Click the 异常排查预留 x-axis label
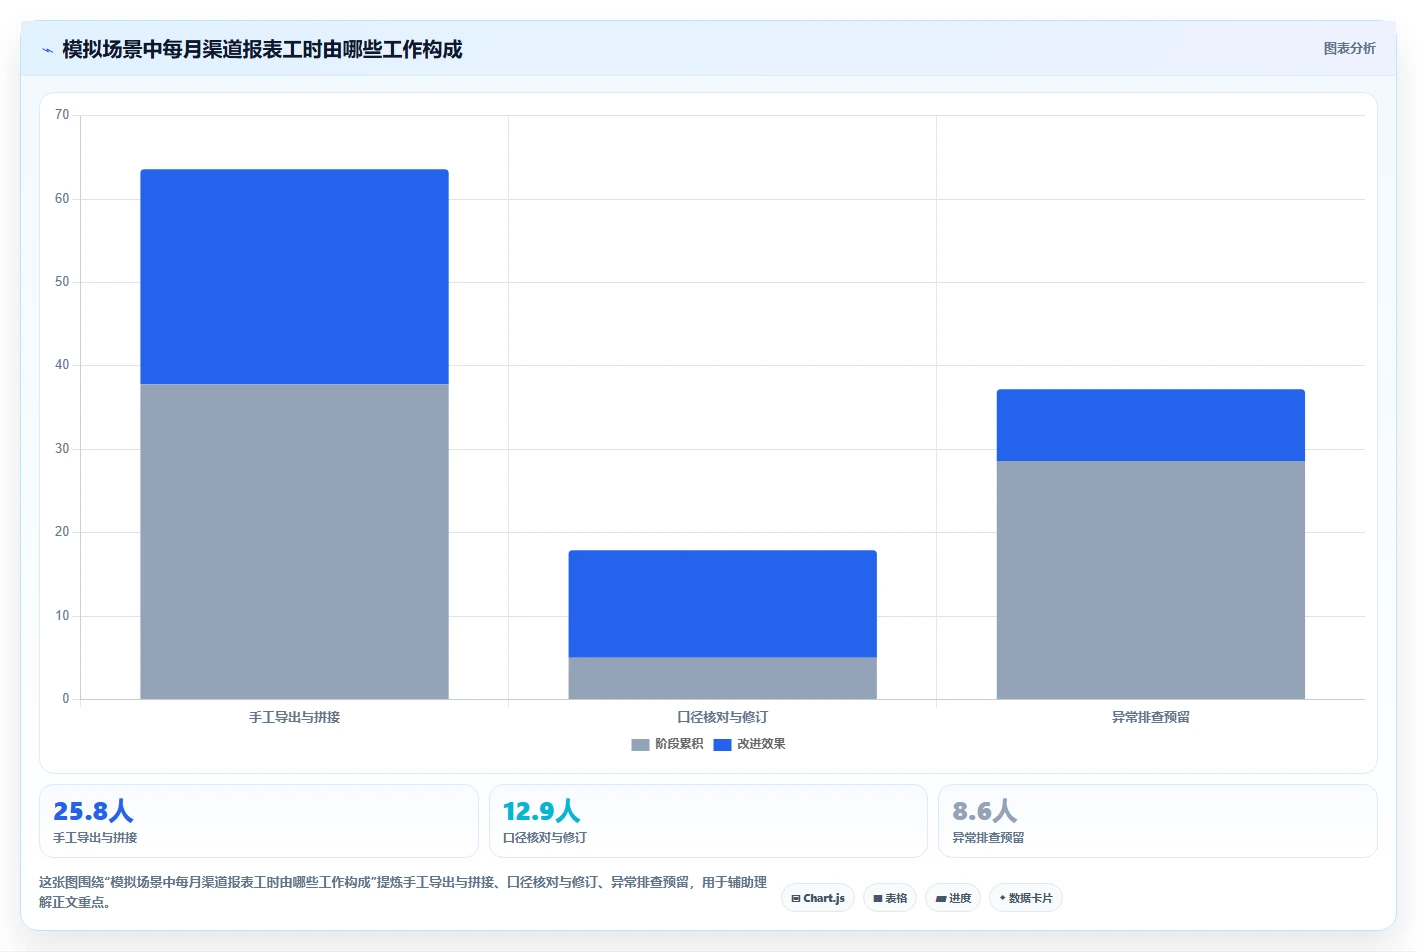The width and height of the screenshot is (1417, 952). pyautogui.click(x=1150, y=717)
